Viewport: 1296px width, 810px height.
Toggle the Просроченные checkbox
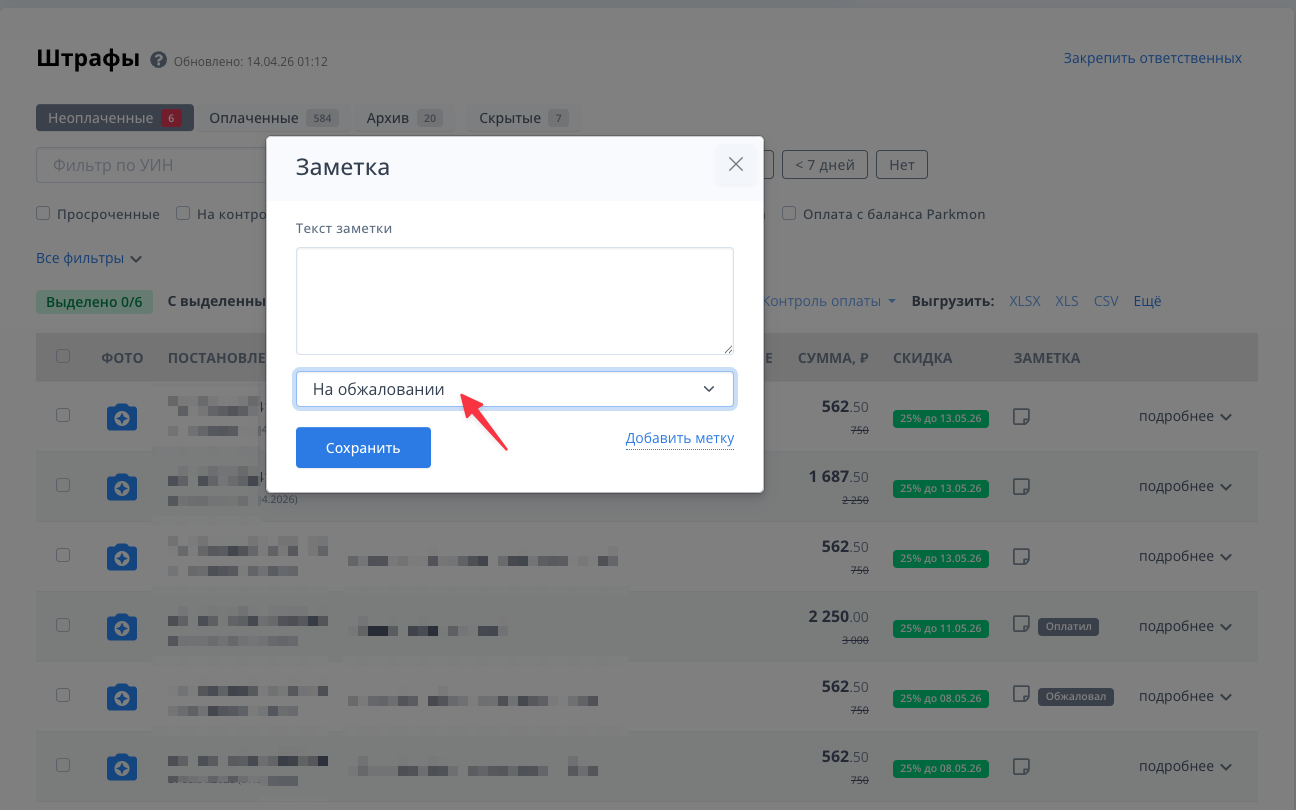[43, 213]
